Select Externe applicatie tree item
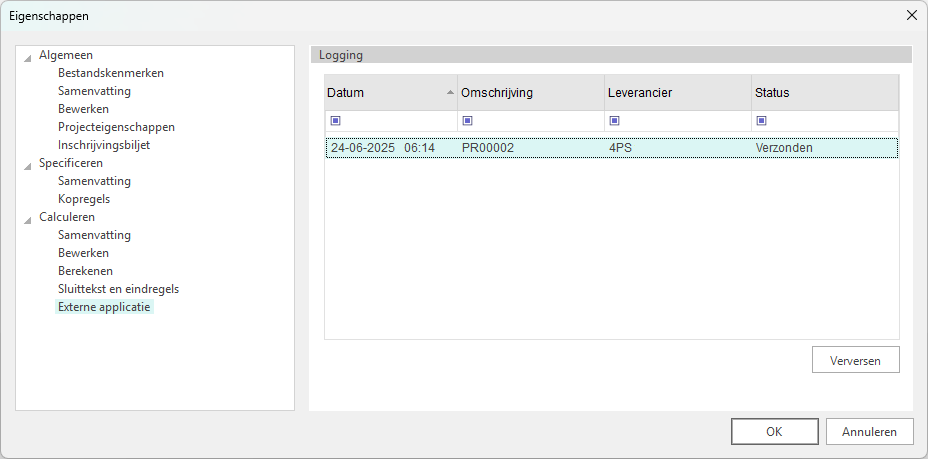 click(x=104, y=307)
